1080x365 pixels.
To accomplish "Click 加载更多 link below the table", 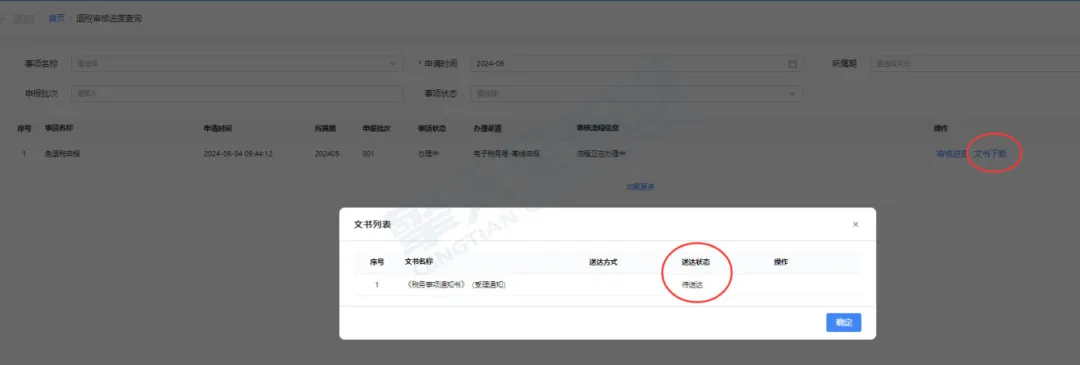I will 640,186.
